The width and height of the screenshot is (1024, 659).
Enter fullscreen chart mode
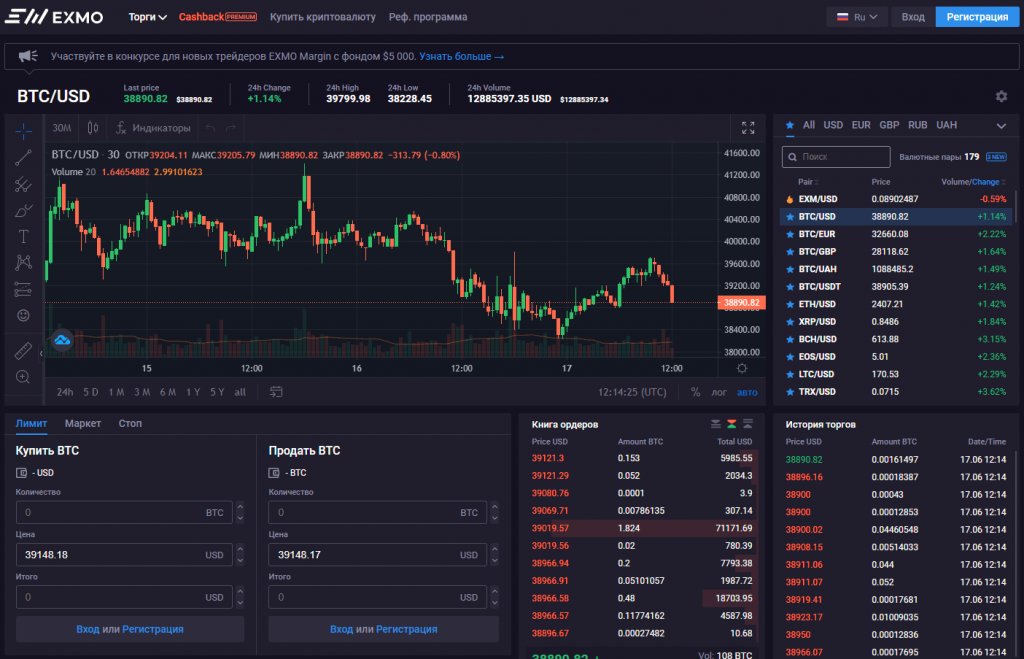(748, 128)
